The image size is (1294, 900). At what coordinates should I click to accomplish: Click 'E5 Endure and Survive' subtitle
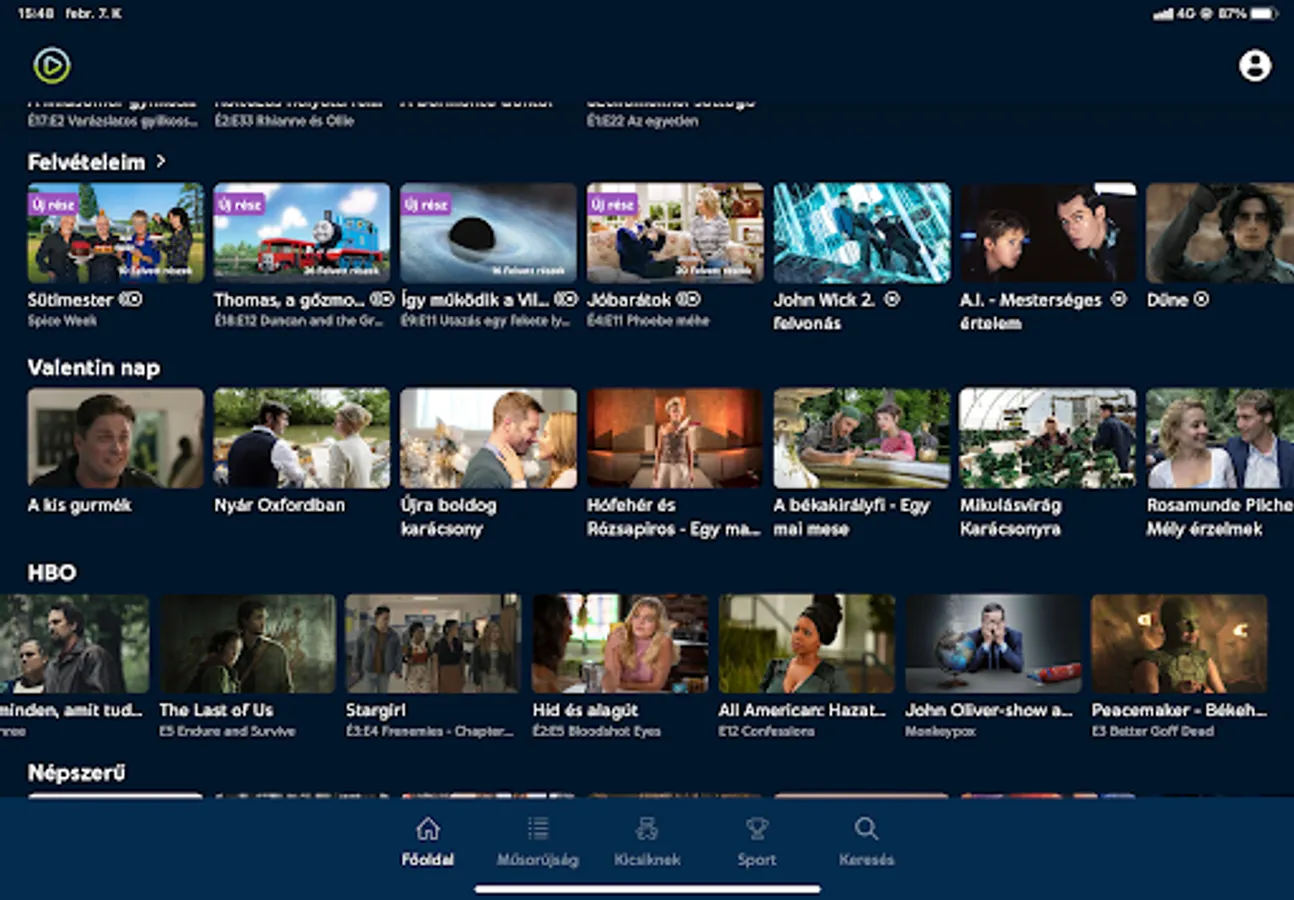tap(227, 731)
